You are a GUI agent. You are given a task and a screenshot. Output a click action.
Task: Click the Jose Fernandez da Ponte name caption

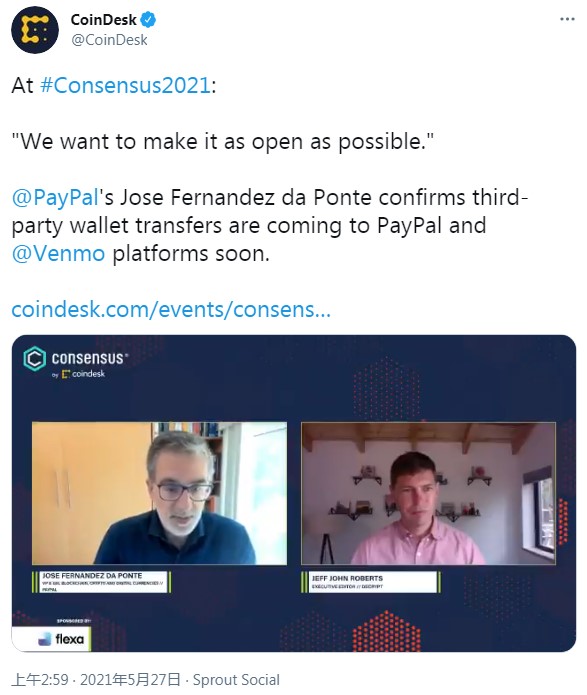[102, 582]
